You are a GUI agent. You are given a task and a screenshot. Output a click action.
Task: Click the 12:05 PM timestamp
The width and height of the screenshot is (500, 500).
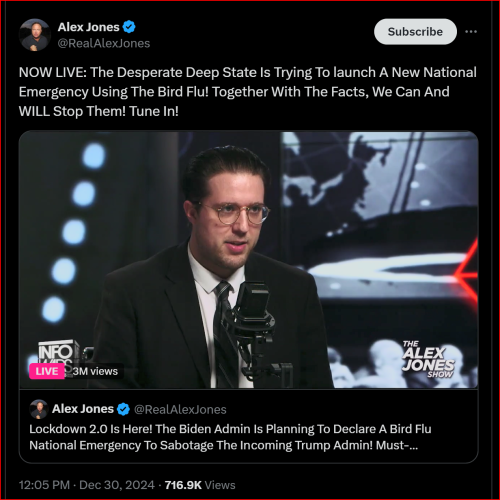(x=44, y=485)
